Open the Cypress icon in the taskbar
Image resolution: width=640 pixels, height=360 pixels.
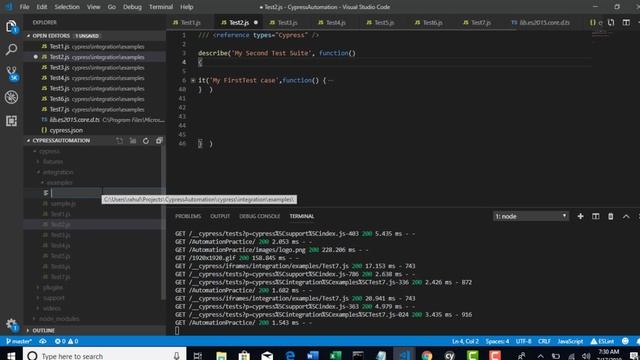pos(450,355)
